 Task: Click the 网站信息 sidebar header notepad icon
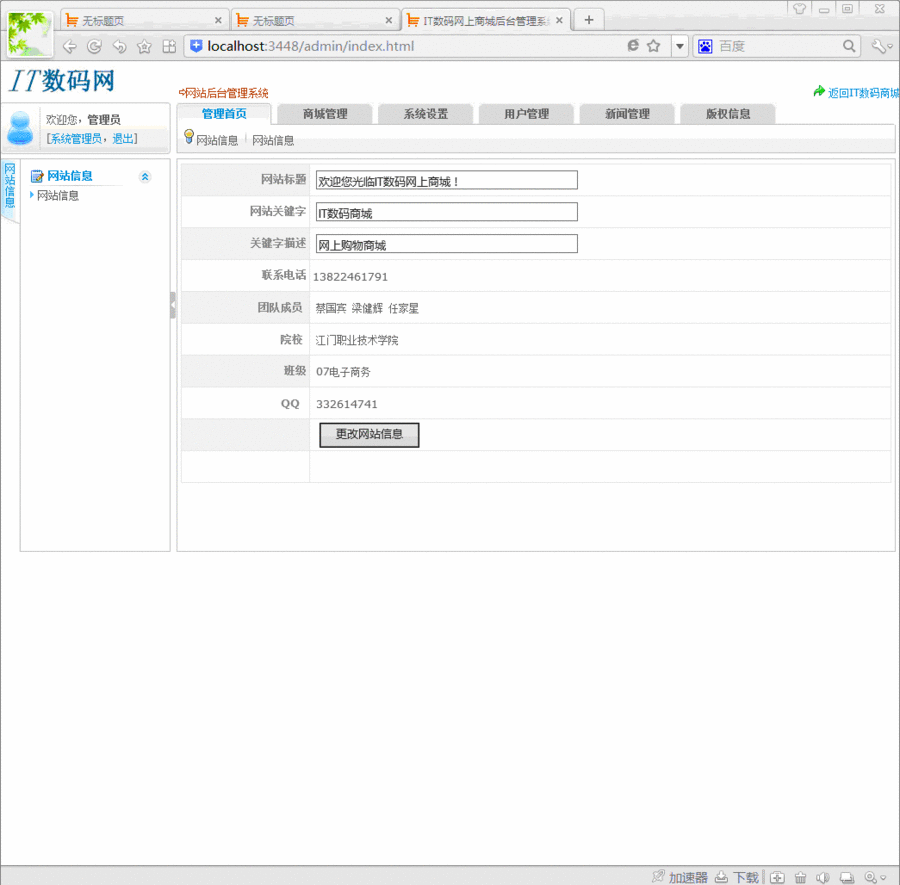37,176
